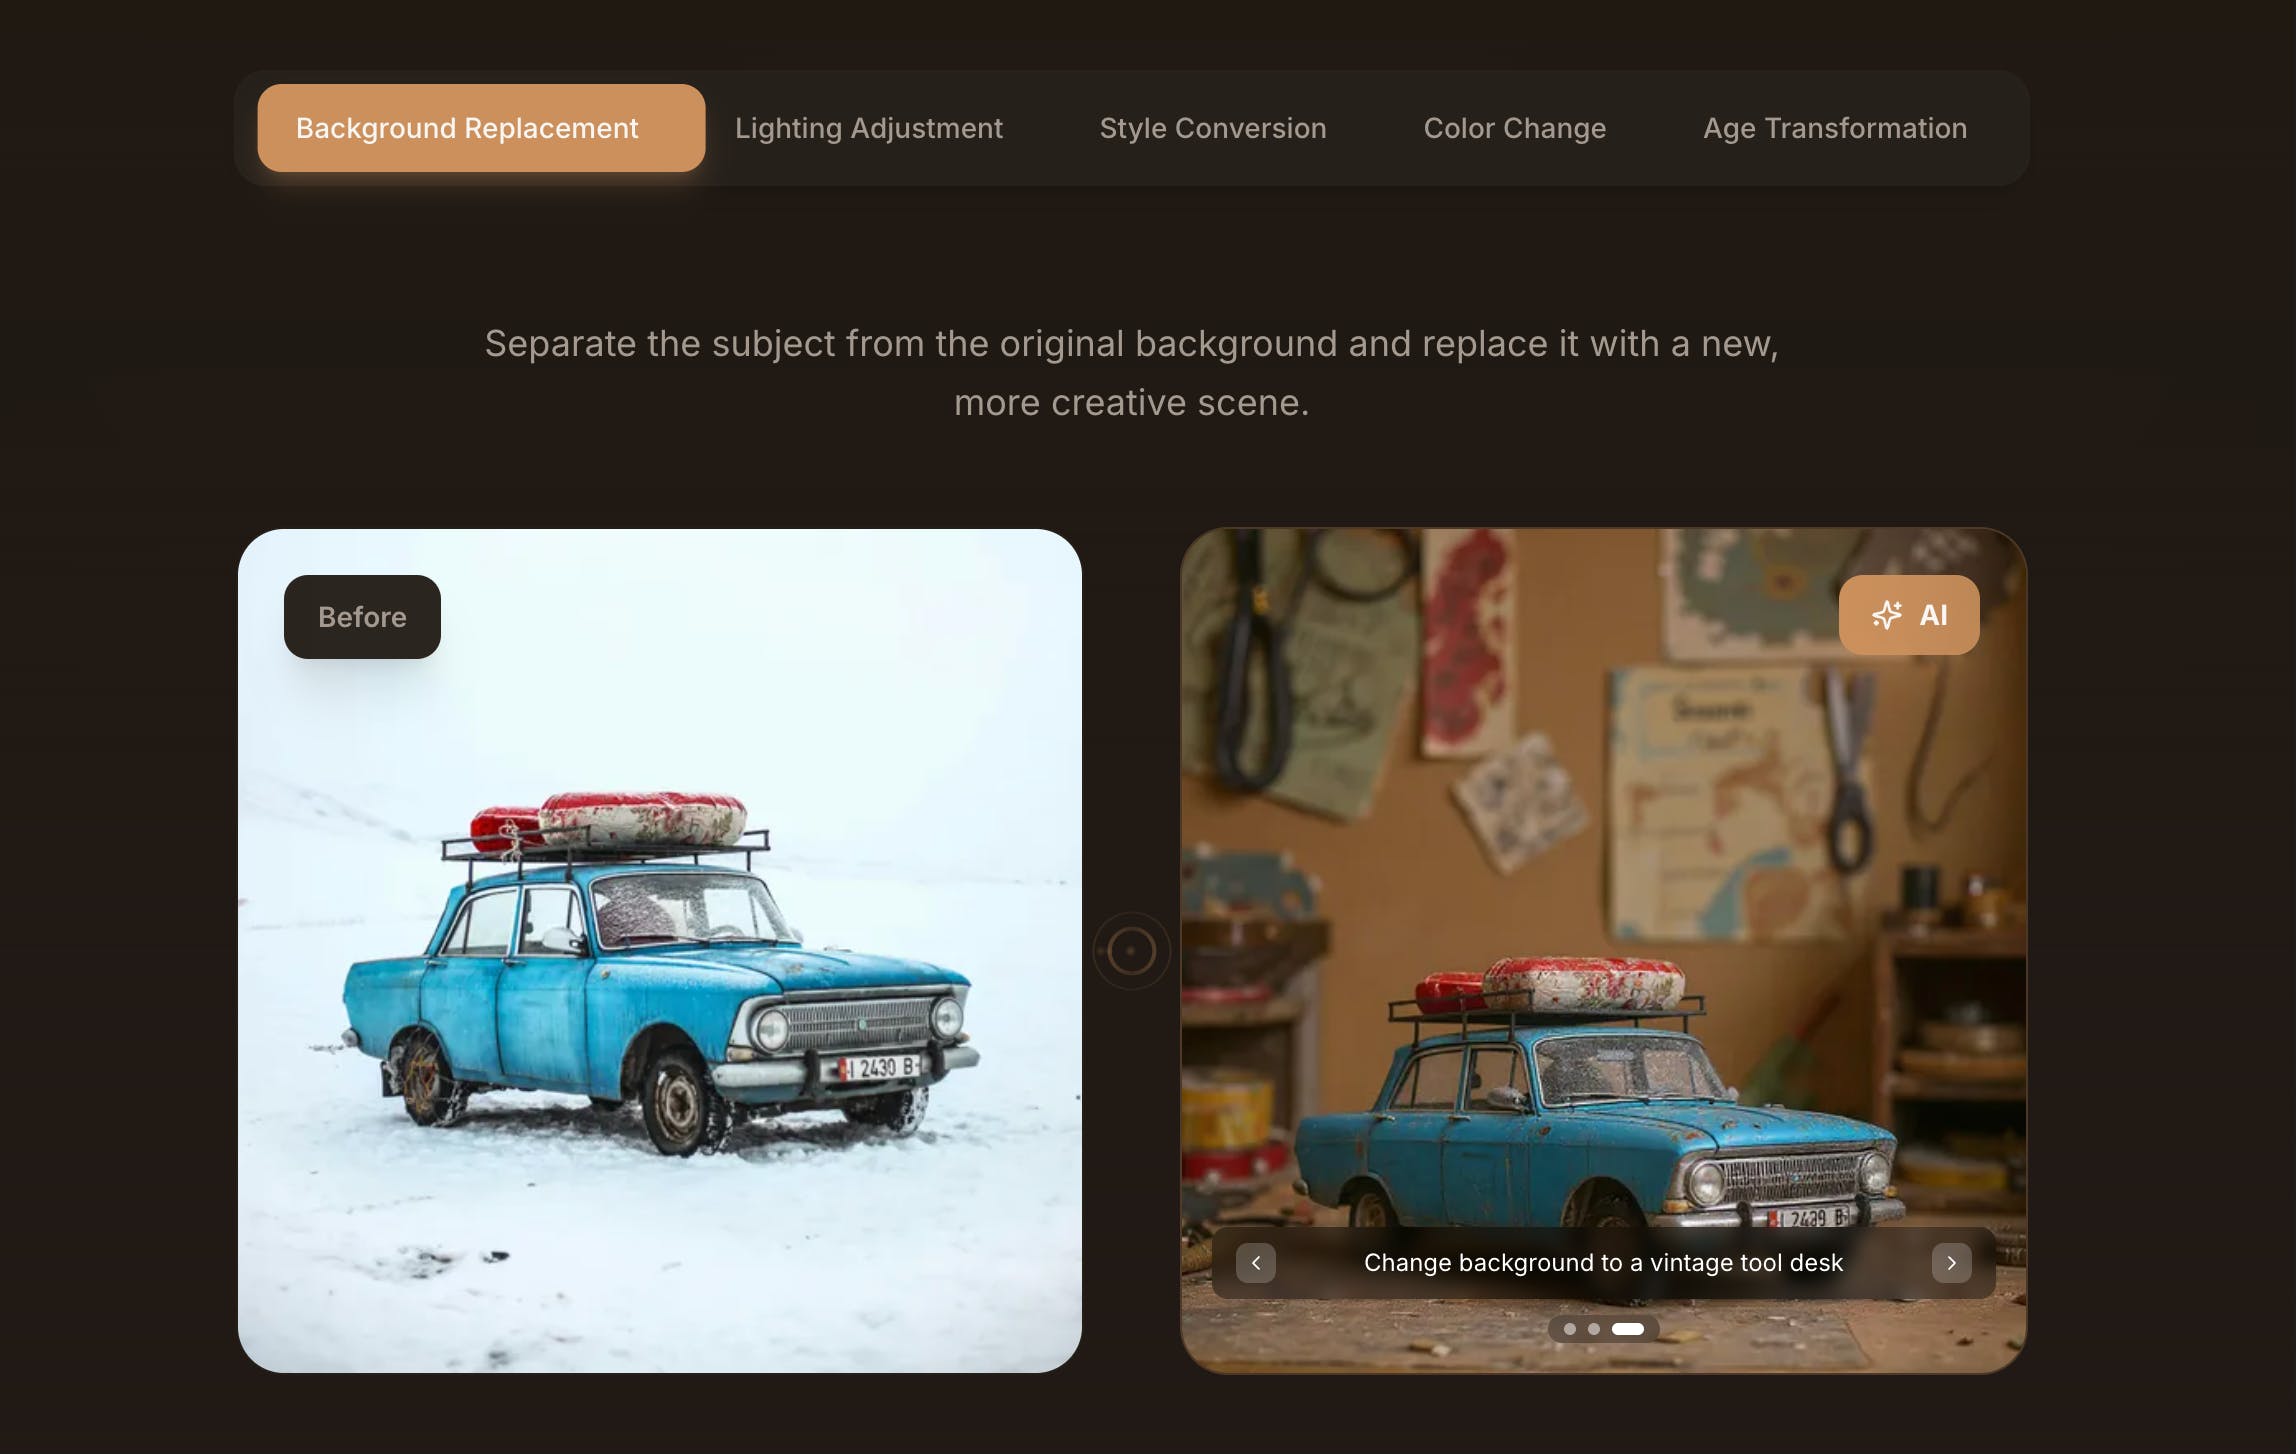Screen dimensions: 2296x1454
Task: Click the vintage tool desk caption text
Action: (x=1603, y=1263)
